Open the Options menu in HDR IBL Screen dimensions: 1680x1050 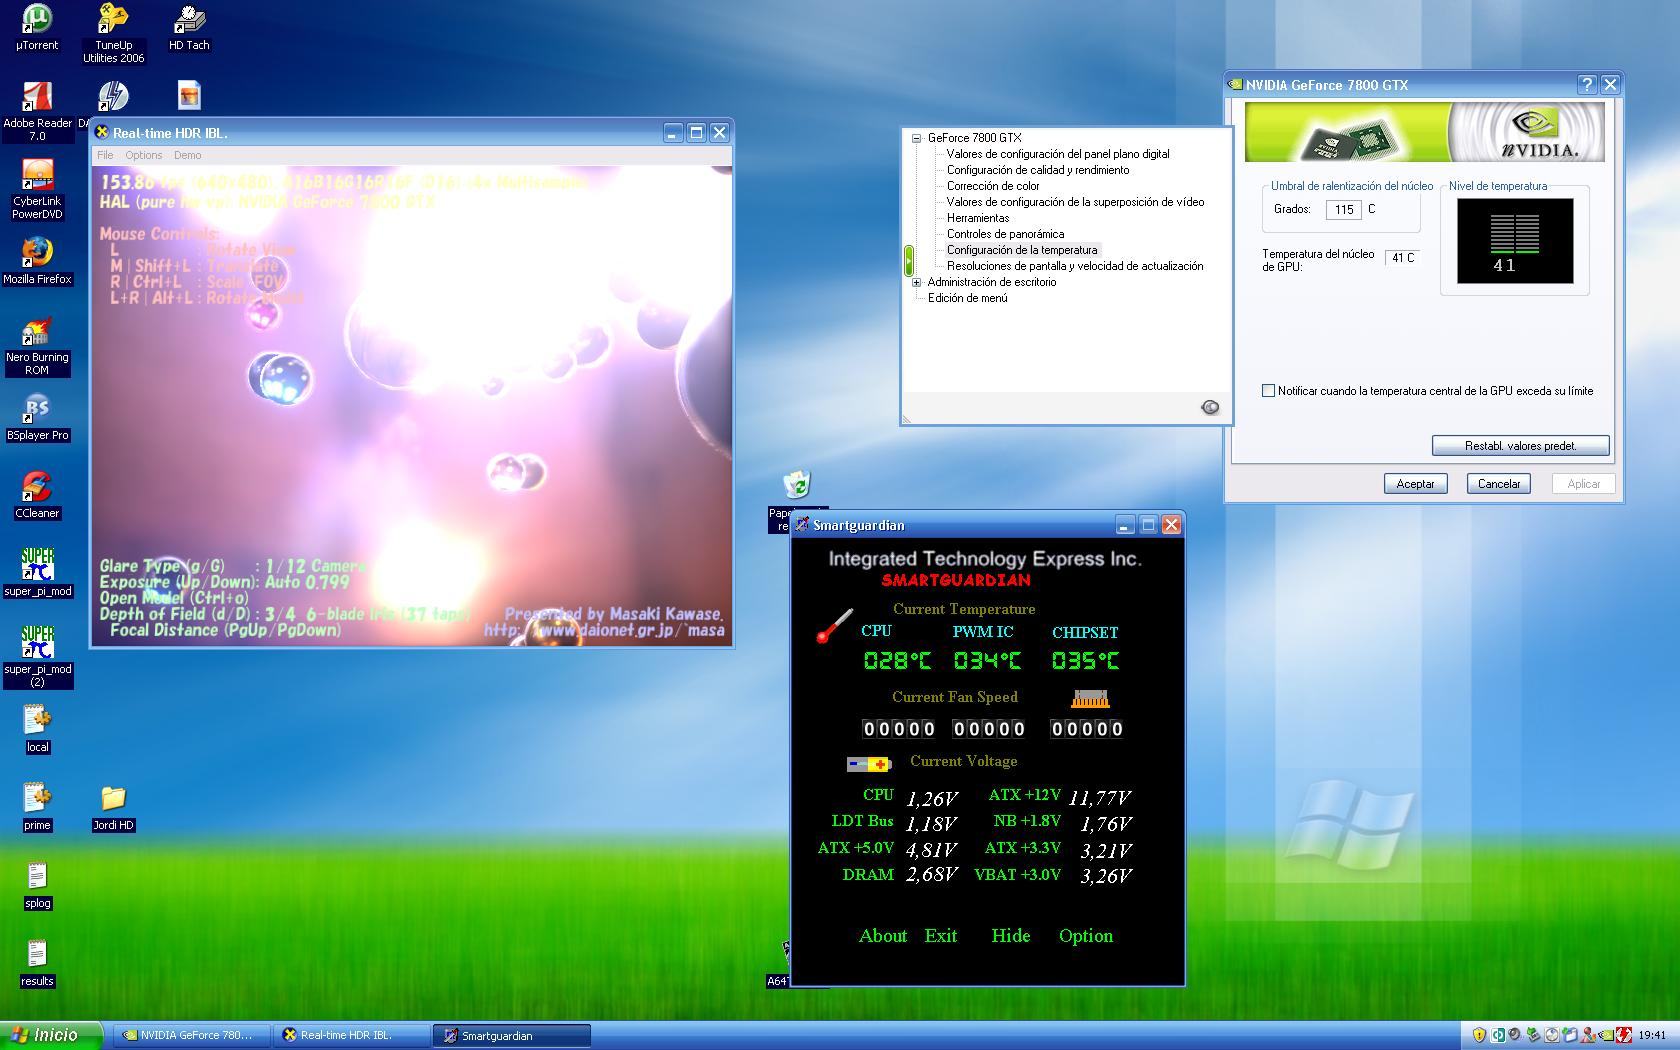click(x=144, y=155)
